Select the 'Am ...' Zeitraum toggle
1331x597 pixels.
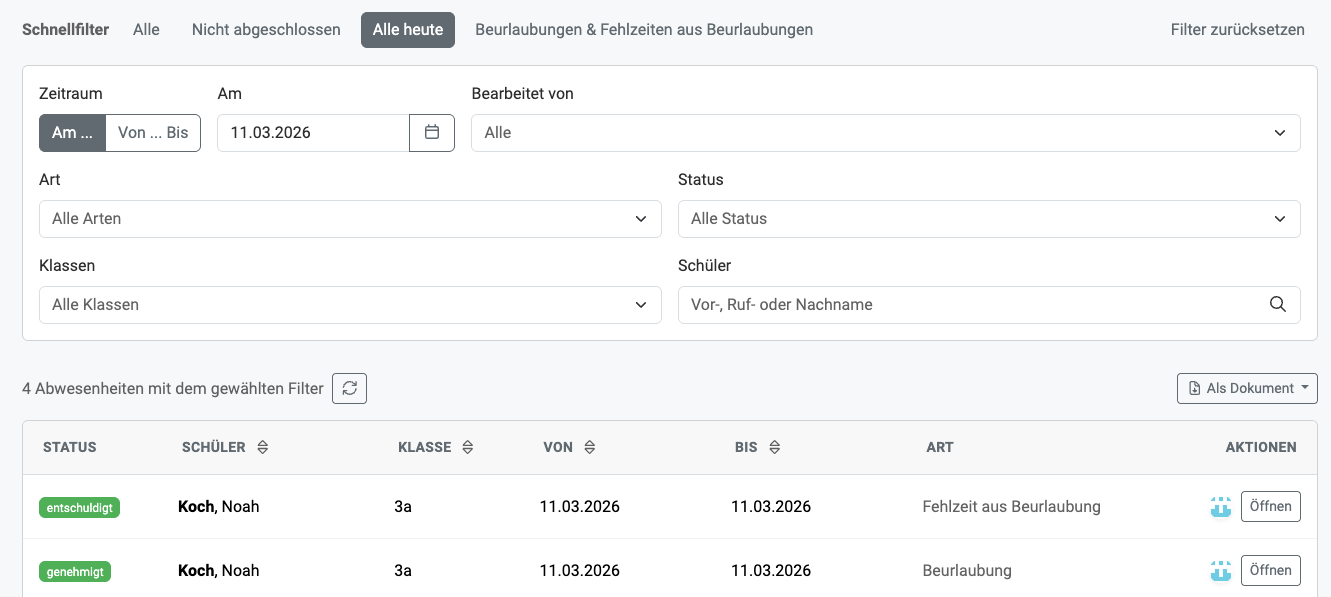[72, 132]
